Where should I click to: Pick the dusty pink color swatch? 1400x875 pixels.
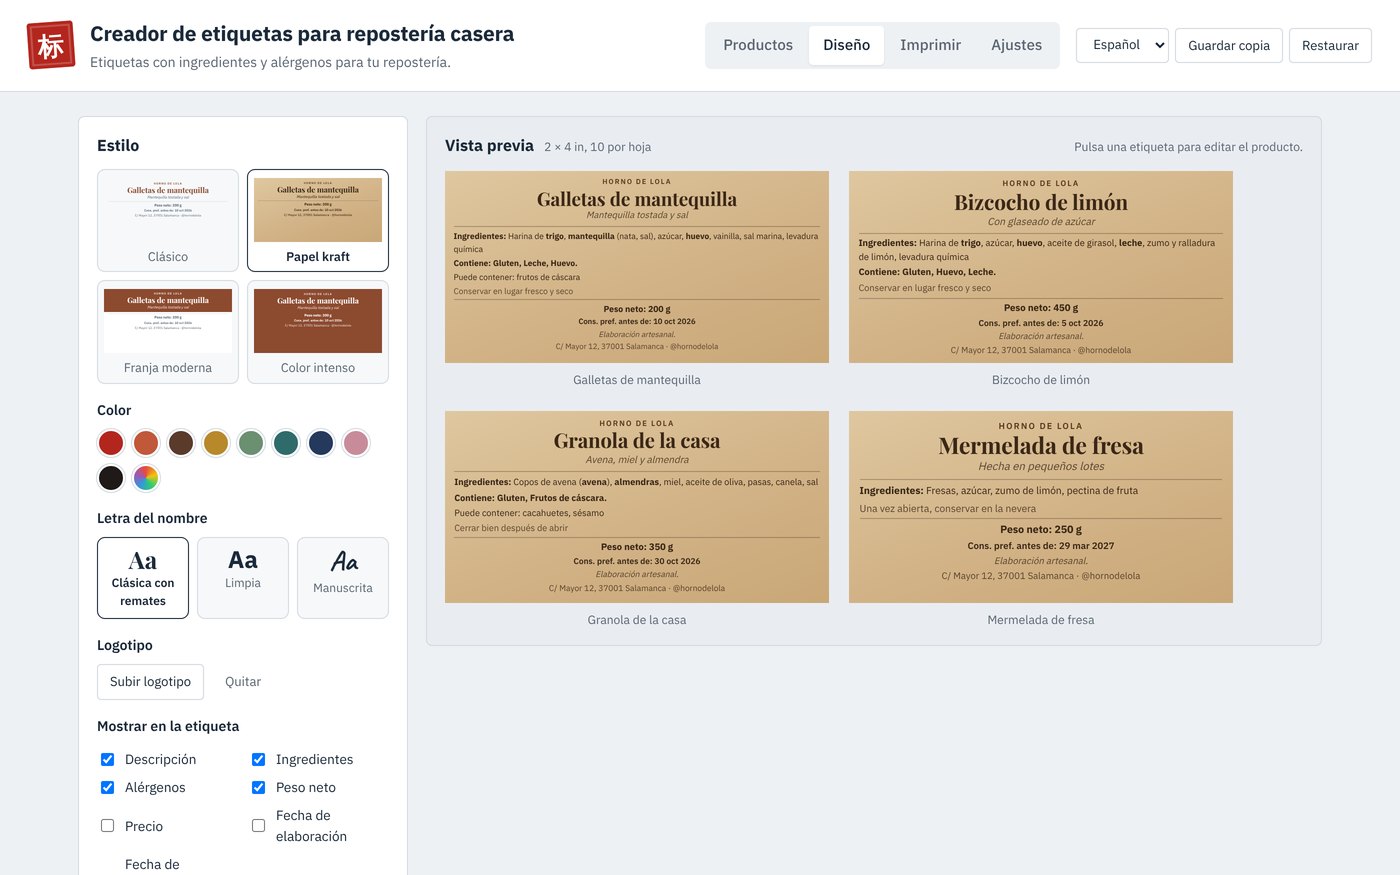pyautogui.click(x=356, y=443)
